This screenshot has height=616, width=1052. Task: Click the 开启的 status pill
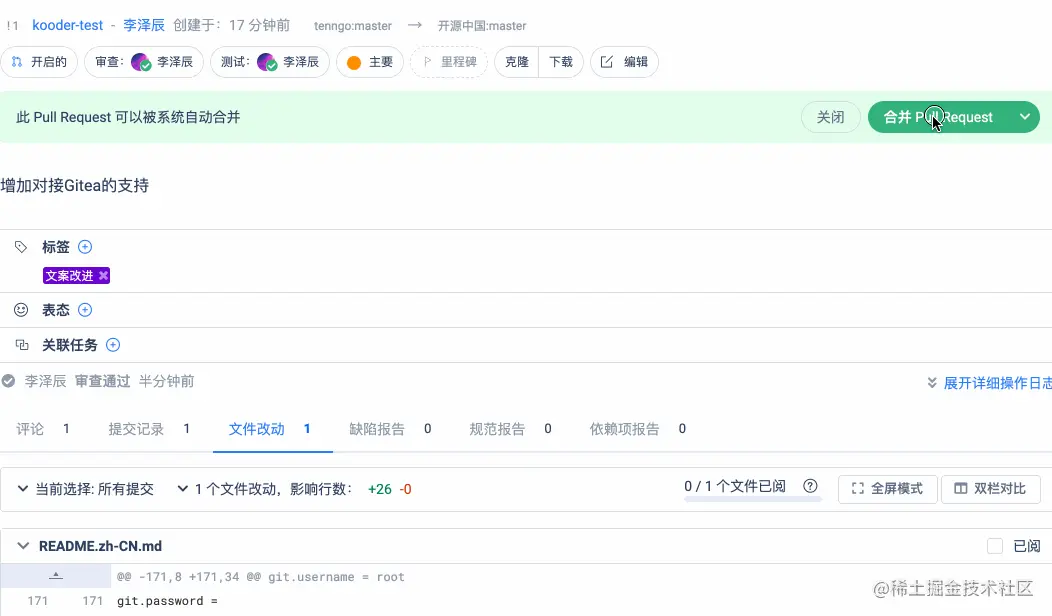click(39, 62)
